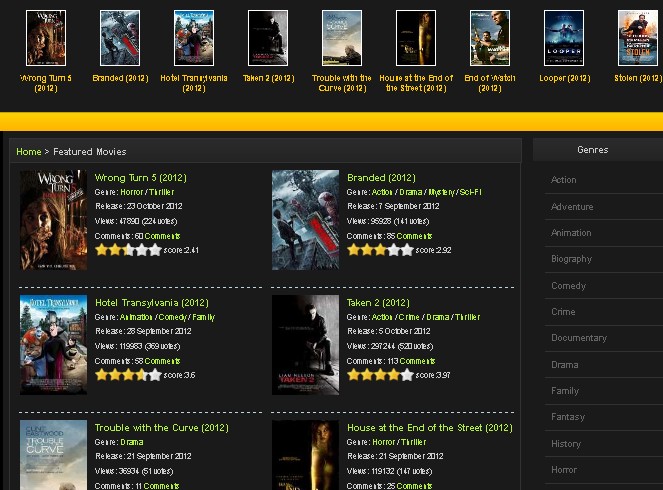This screenshot has width=663, height=490.
Task: Click End of Watch (2012) caption link
Action: tap(490, 83)
